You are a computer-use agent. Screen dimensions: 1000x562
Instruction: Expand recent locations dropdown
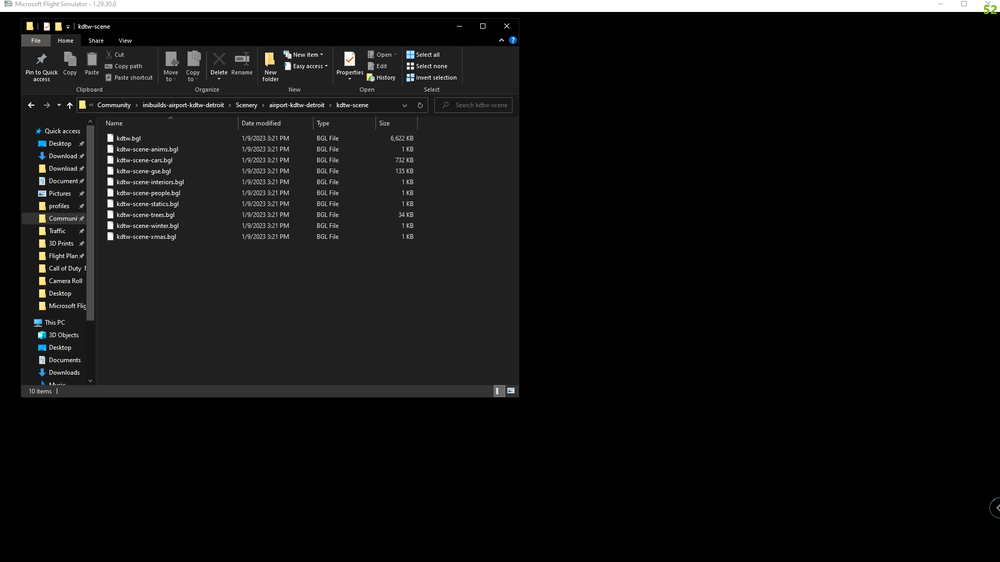click(59, 105)
